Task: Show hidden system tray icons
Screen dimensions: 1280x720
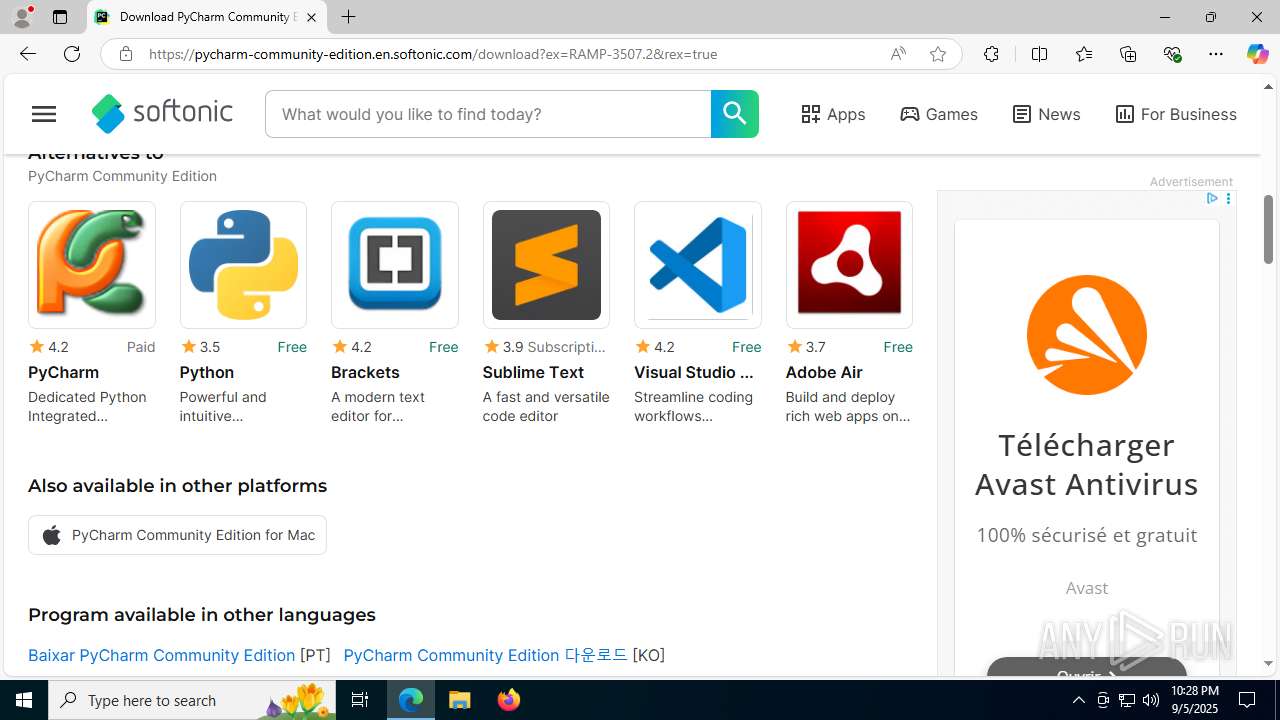Action: coord(1078,700)
